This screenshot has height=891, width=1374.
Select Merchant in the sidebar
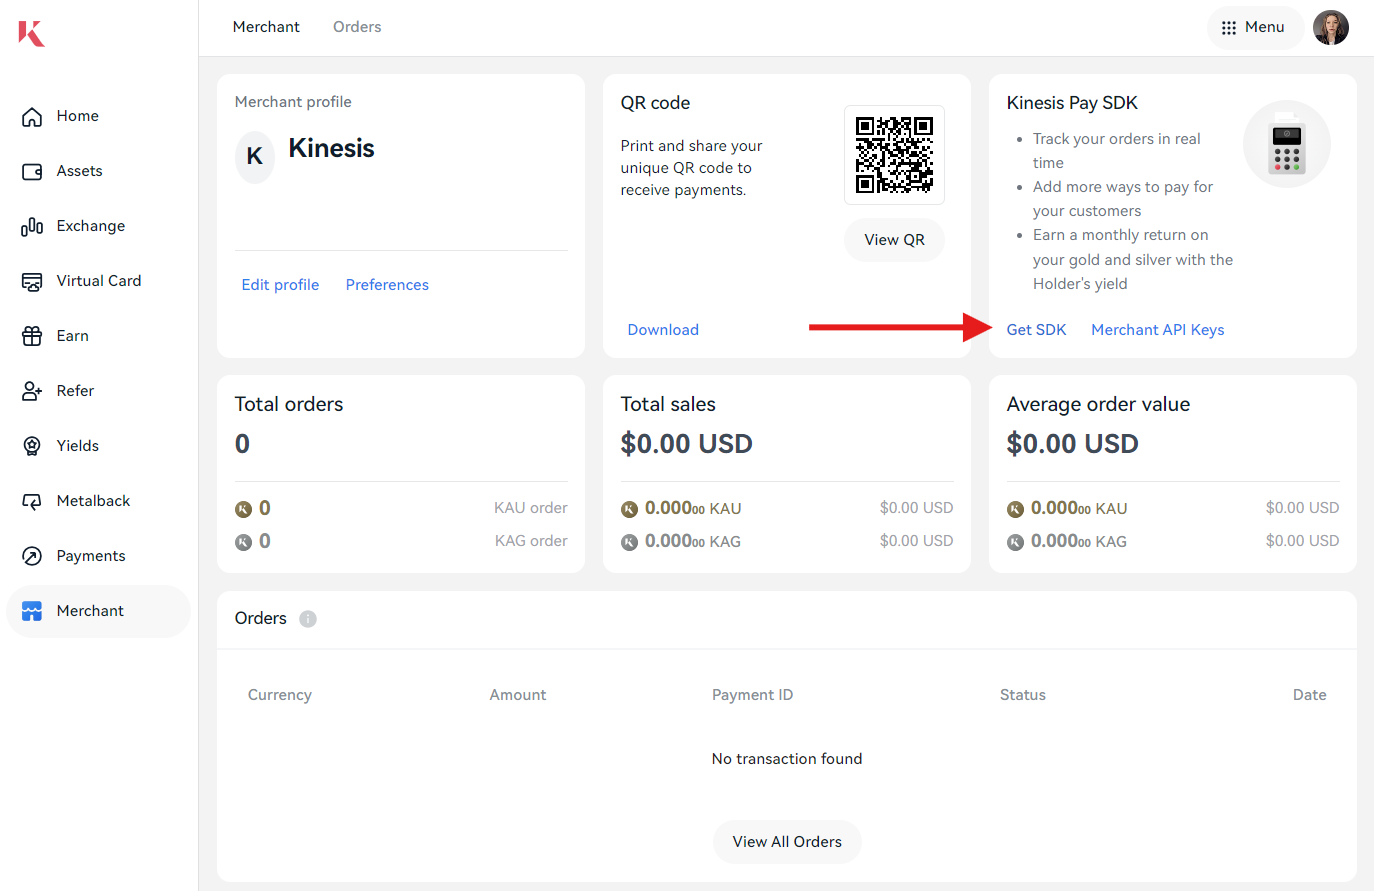[98, 611]
